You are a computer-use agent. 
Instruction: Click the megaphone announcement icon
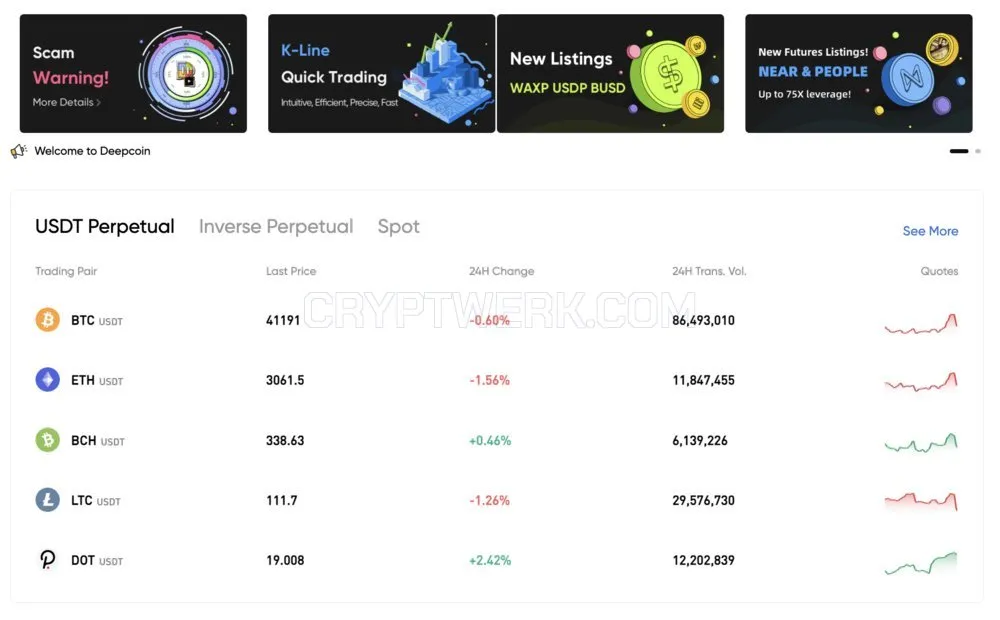coord(18,151)
